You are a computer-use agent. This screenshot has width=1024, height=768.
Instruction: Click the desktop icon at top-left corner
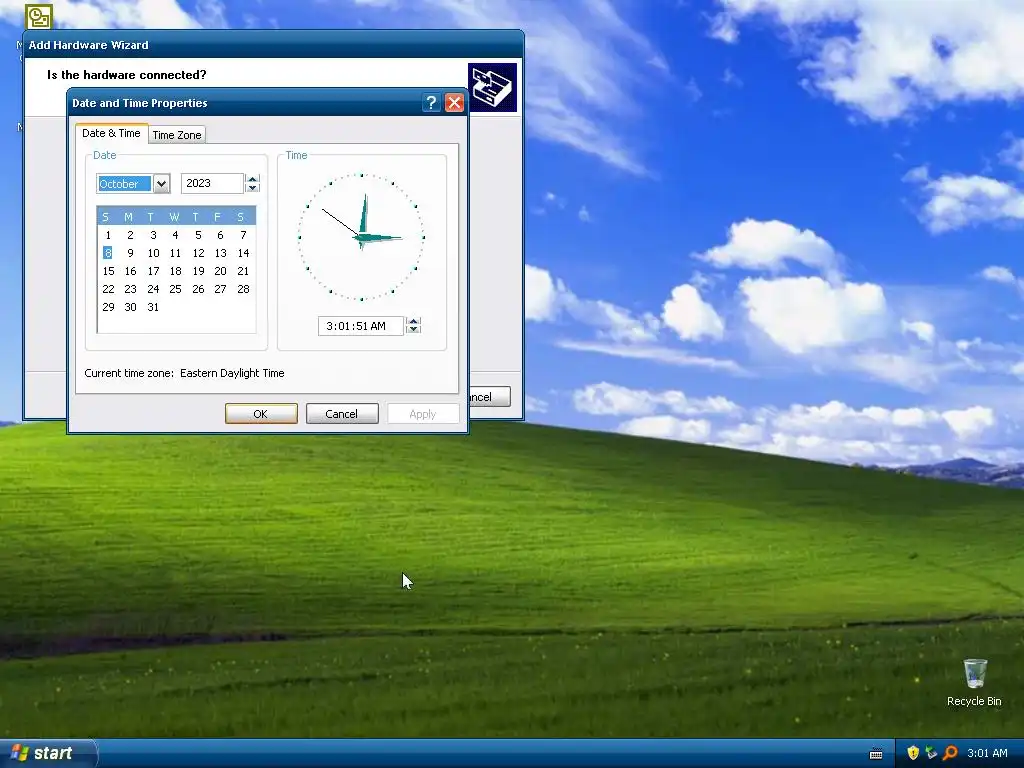38,16
